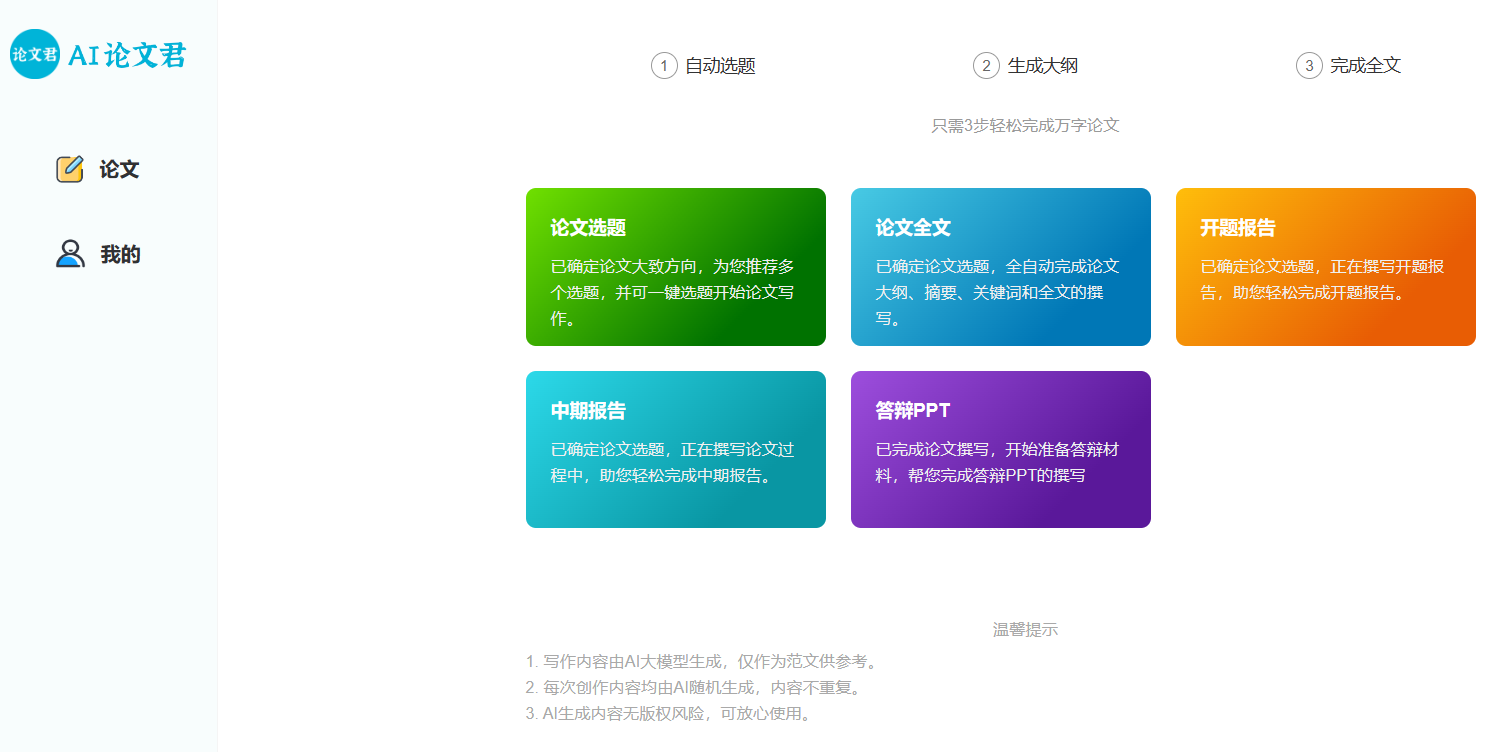This screenshot has height=752, width=1509.
Task: Click the first tip about AI大模型生成
Action: pos(703,661)
